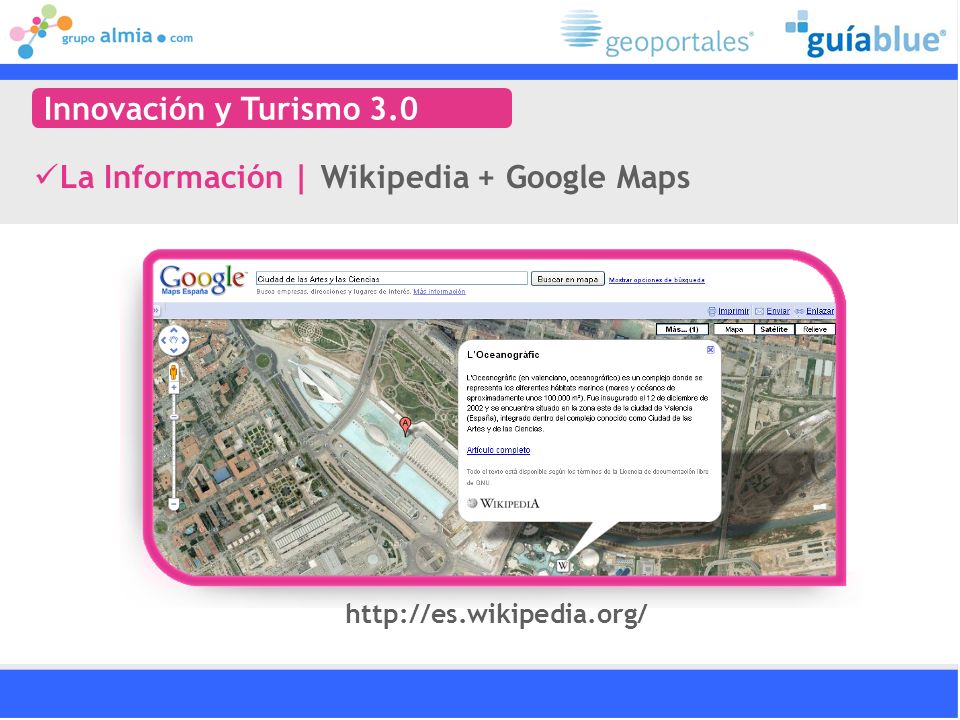
Task: Click the hand icon in the pan control
Action: coord(174,340)
